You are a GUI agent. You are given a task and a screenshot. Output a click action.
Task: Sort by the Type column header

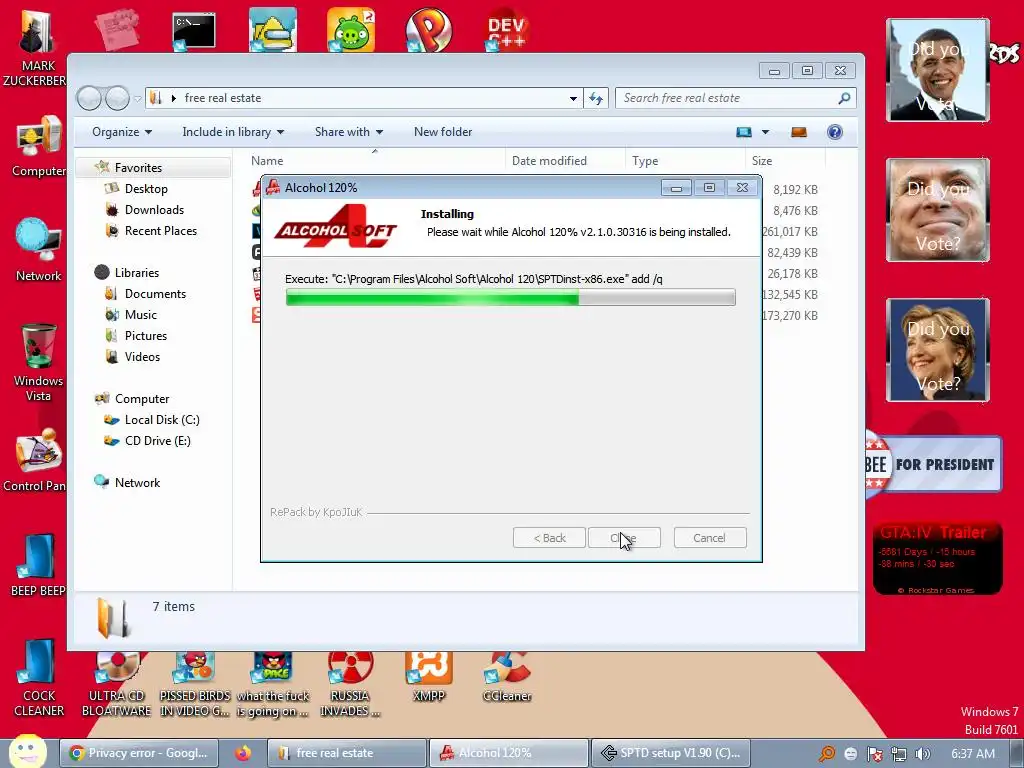[685, 161]
